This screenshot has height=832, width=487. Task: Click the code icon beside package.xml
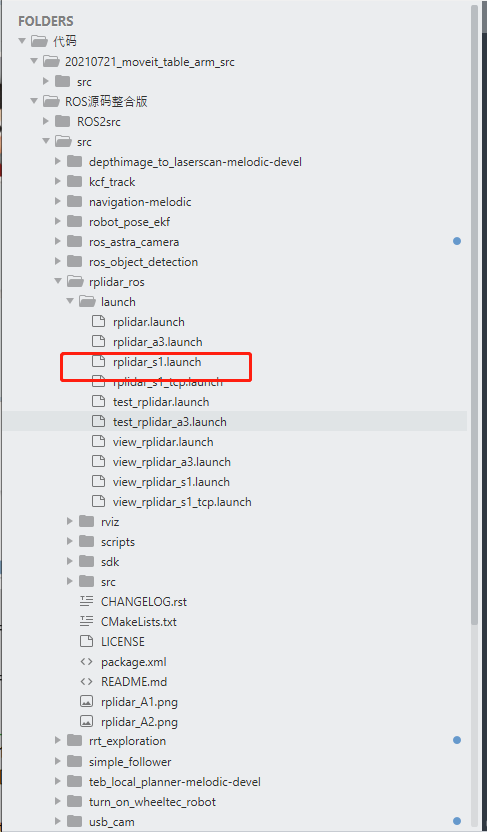tap(86, 662)
